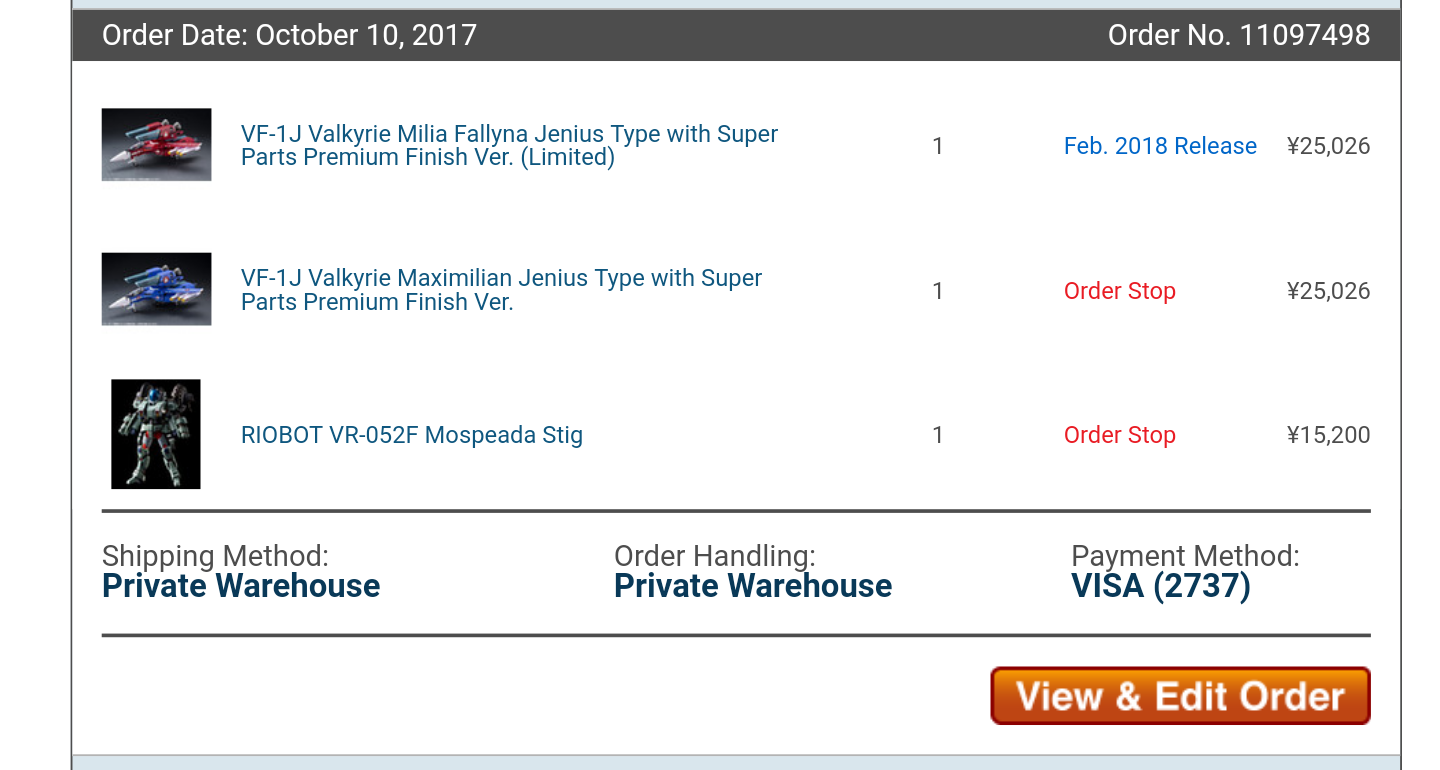Click the quantity for the Mospeada Stig item

(x=938, y=435)
